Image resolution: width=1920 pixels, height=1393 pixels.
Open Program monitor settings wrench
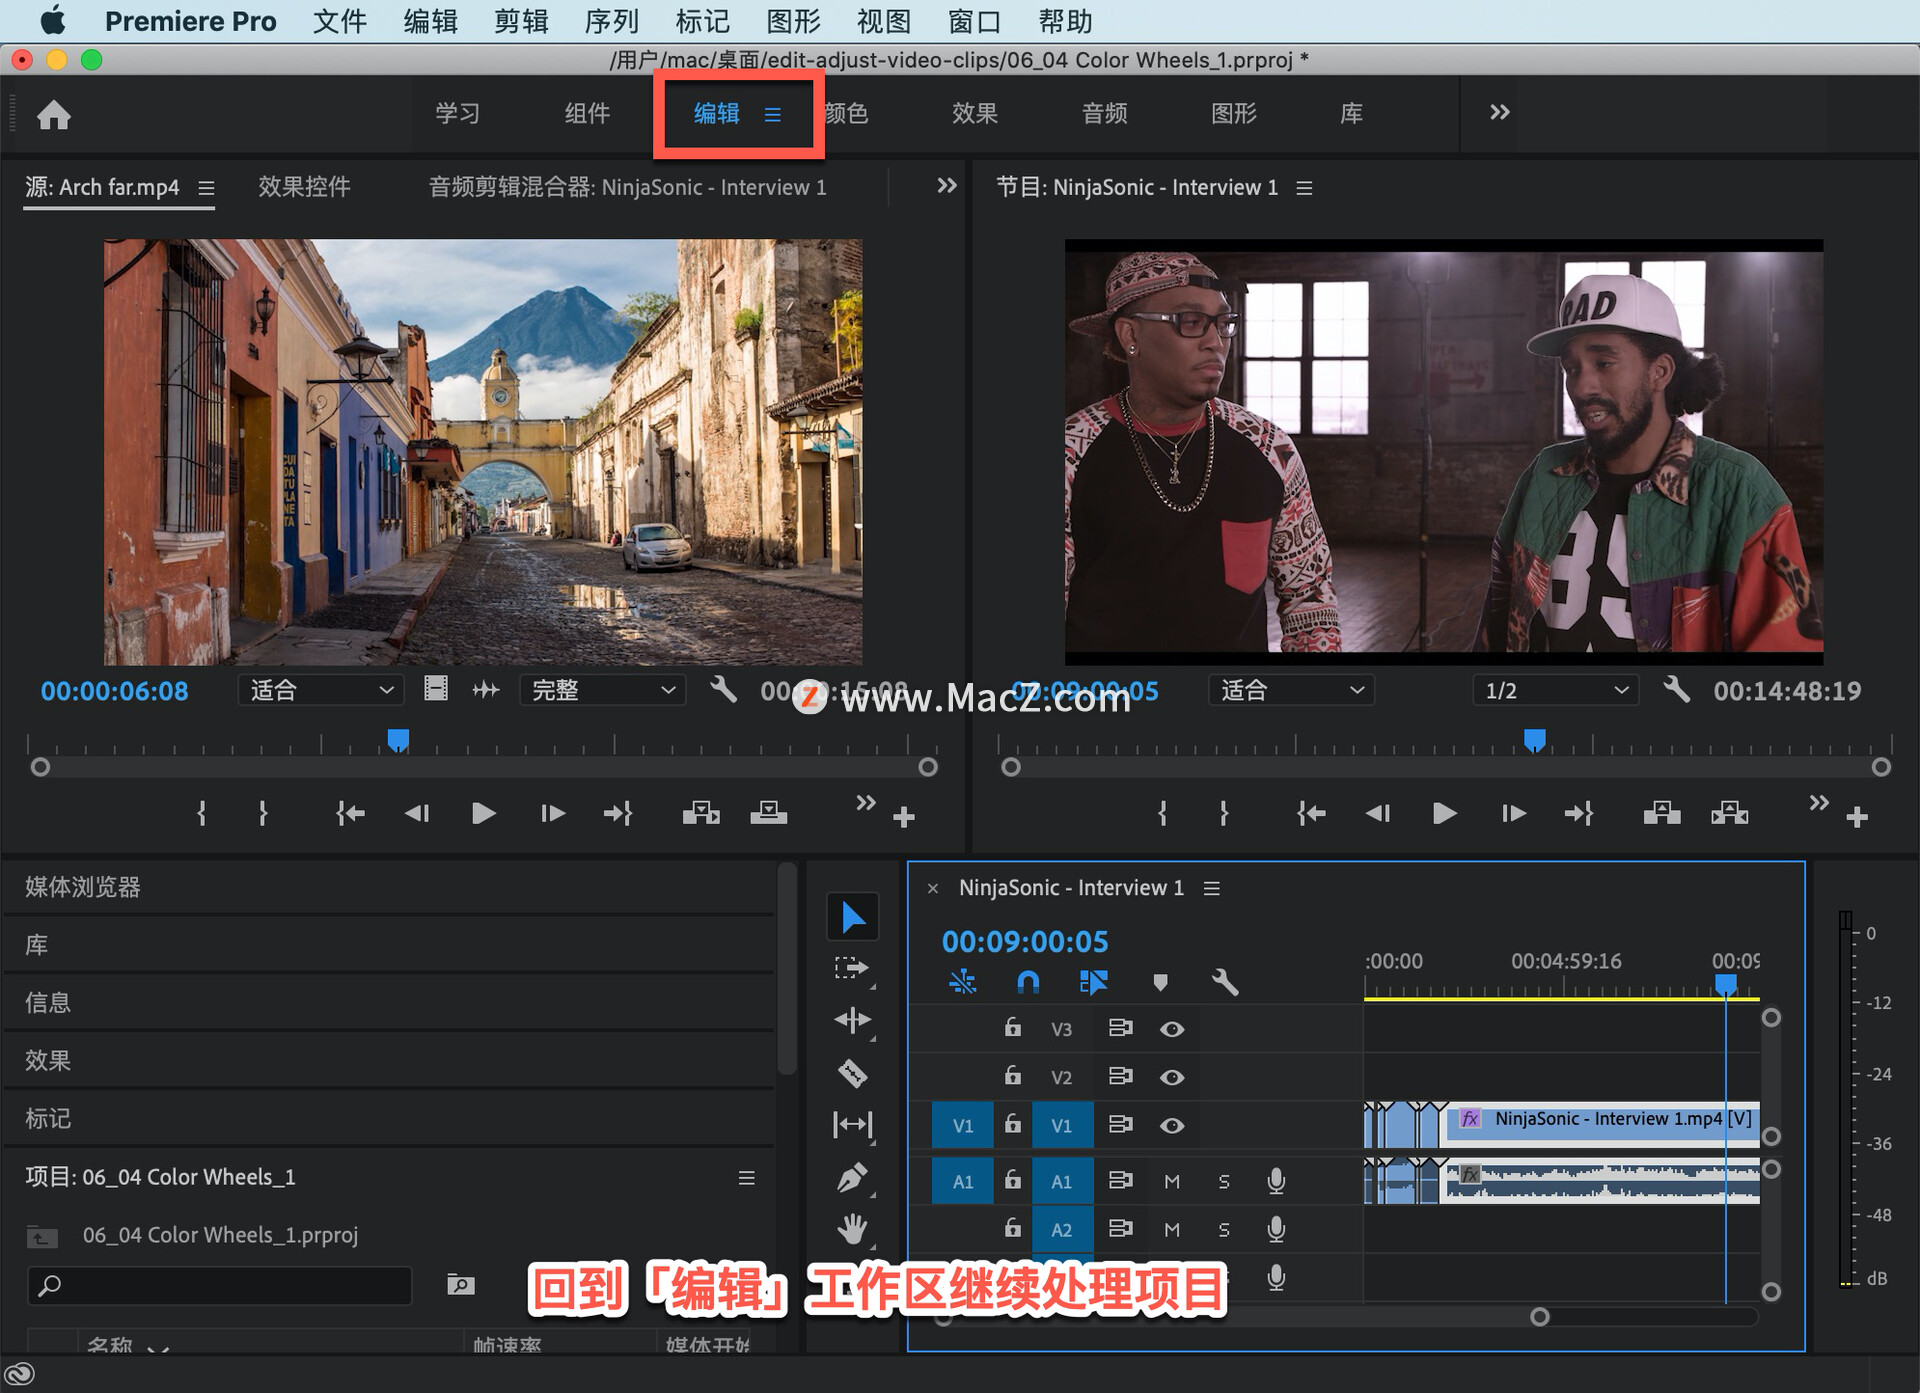pos(1677,690)
